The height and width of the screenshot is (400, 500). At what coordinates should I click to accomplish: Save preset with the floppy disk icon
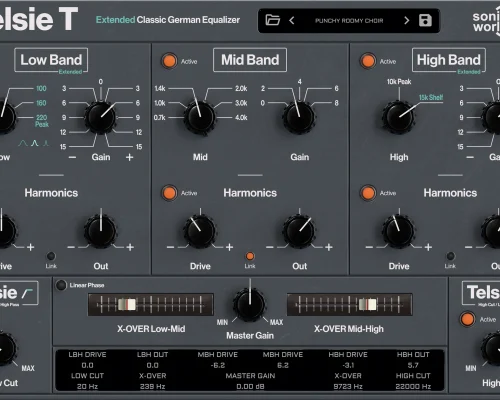(425, 20)
